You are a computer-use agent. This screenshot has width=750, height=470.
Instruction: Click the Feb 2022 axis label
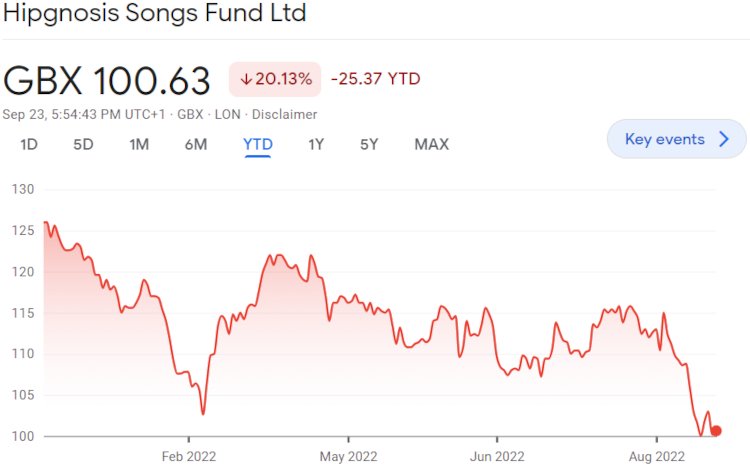(189, 456)
